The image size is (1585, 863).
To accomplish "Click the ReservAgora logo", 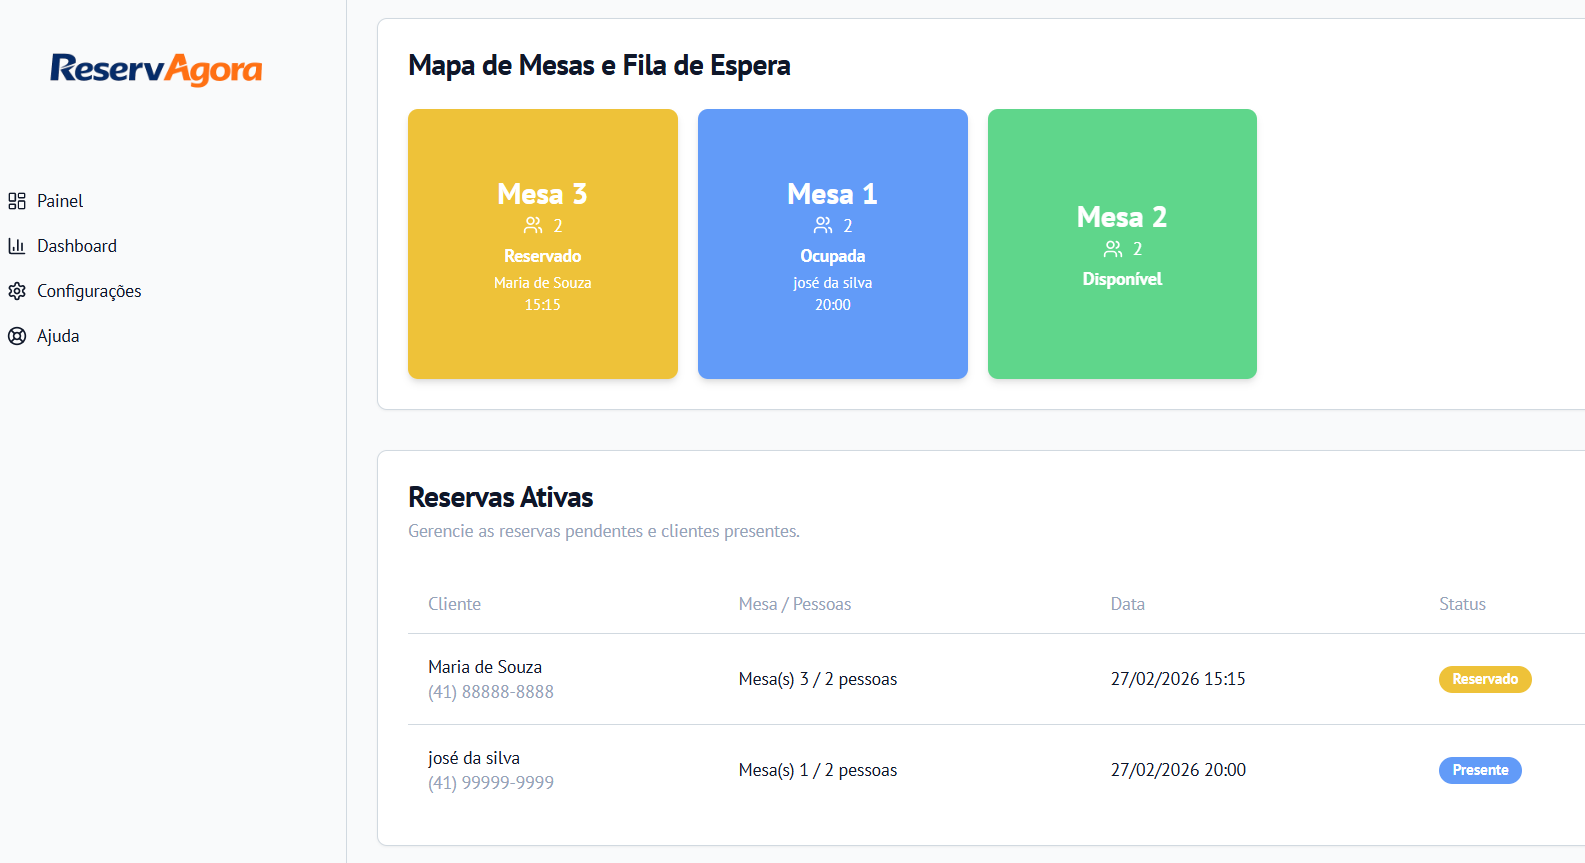I will [x=154, y=69].
